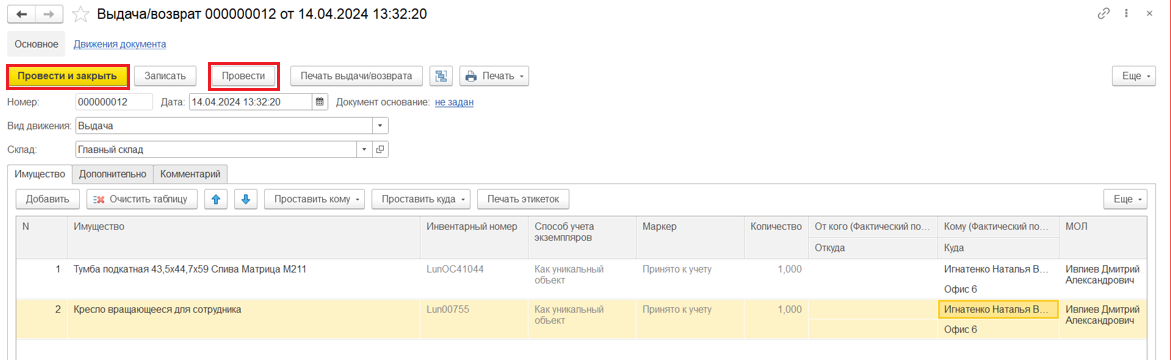The width and height of the screenshot is (1171, 360).
Task: Click the Способ учета экземпляров column header
Action: (582, 238)
